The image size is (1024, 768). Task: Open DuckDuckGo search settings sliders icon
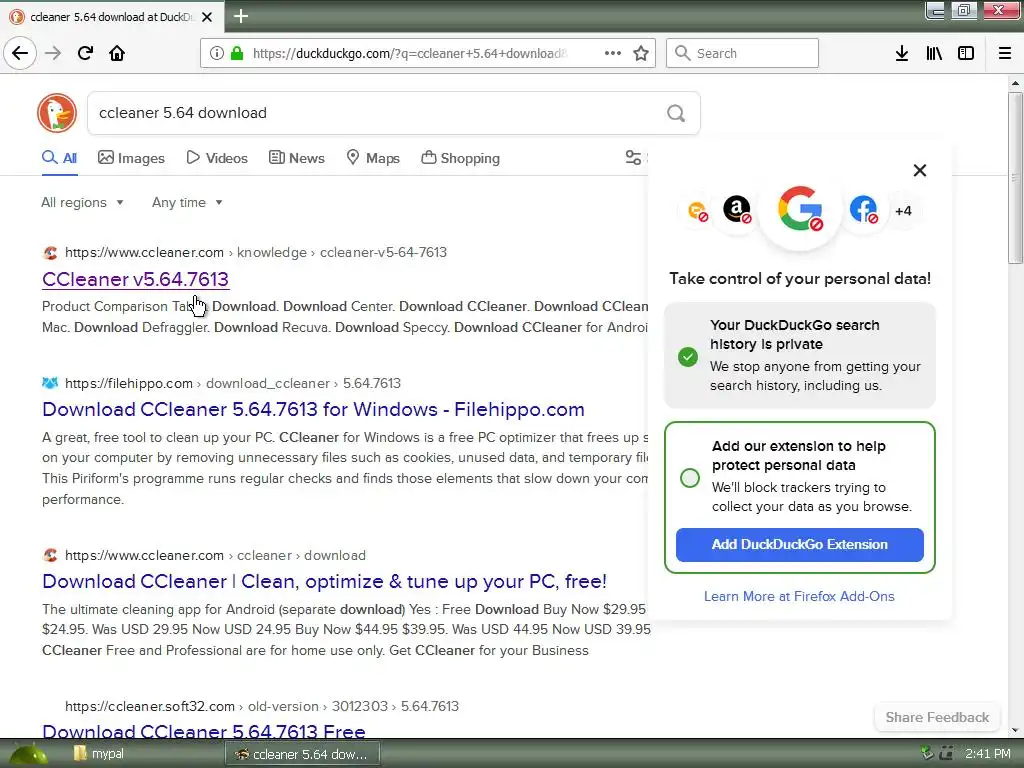[x=633, y=157]
